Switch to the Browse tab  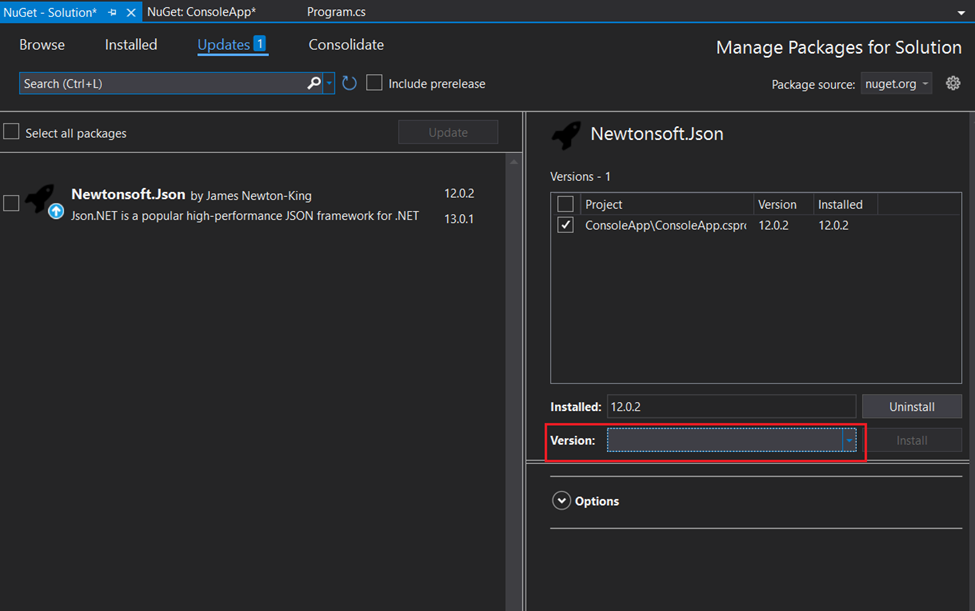pos(41,44)
